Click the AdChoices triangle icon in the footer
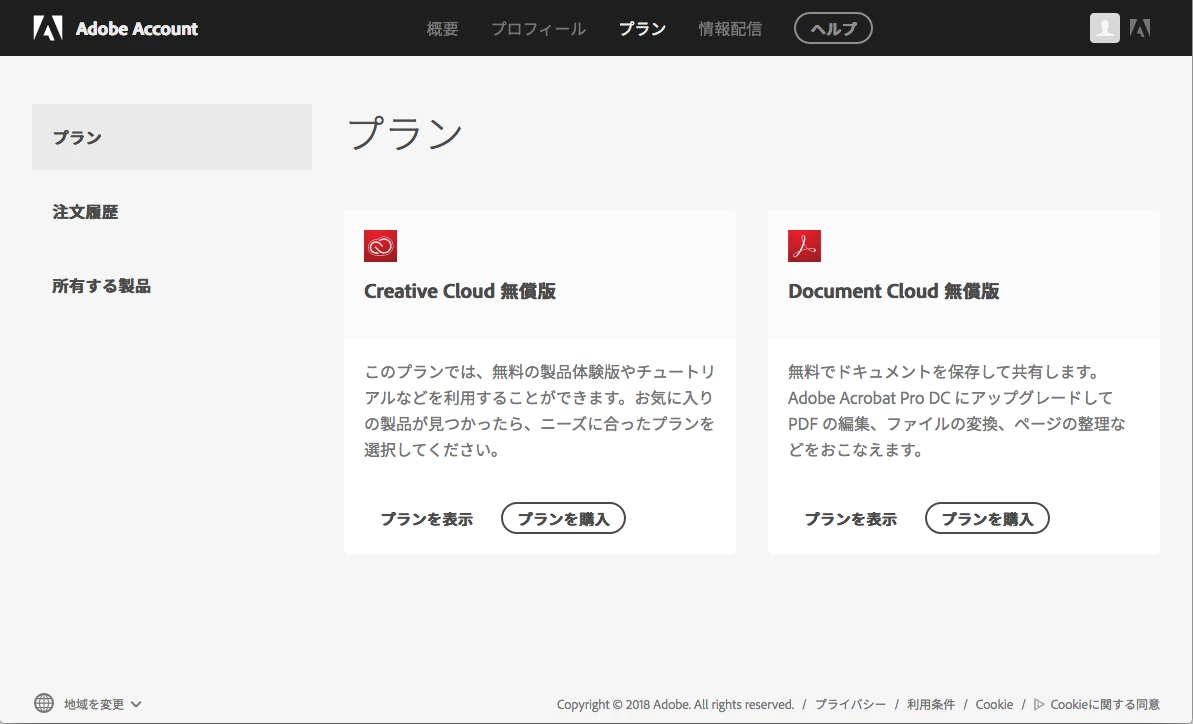1193x724 pixels. pyautogui.click(x=1039, y=704)
